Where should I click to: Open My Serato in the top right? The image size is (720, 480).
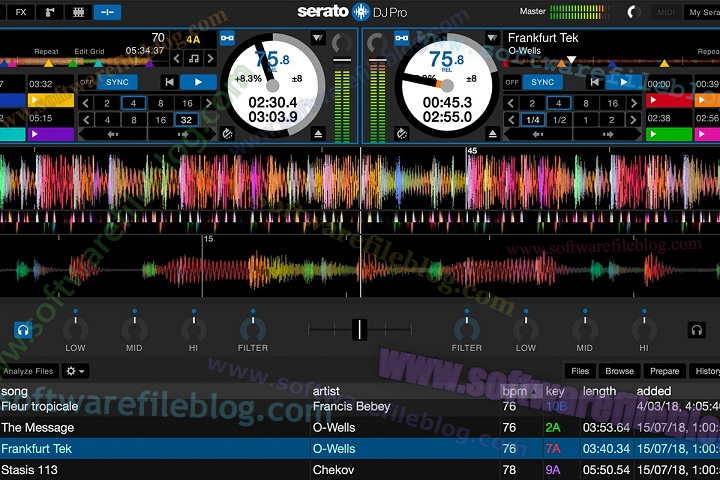click(x=703, y=12)
